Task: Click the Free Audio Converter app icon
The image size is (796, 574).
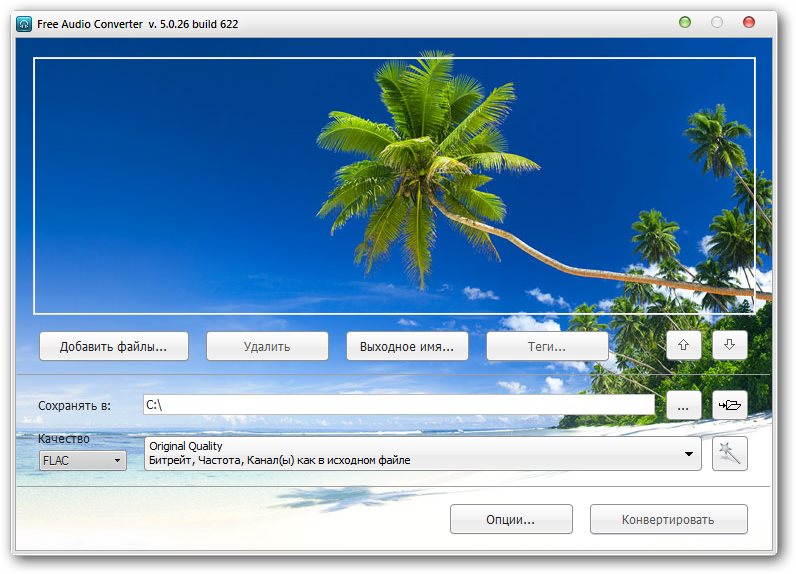Action: pyautogui.click(x=24, y=23)
